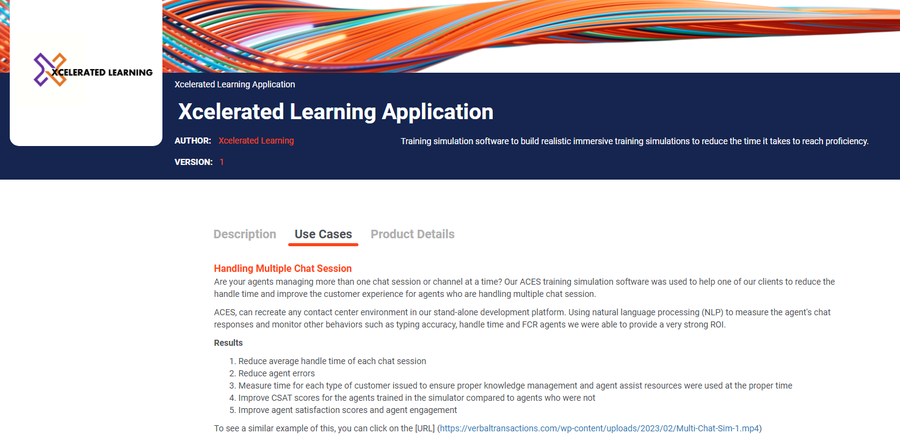Open the Xcelerated Learning author link
The image size is (900, 446).
point(256,141)
